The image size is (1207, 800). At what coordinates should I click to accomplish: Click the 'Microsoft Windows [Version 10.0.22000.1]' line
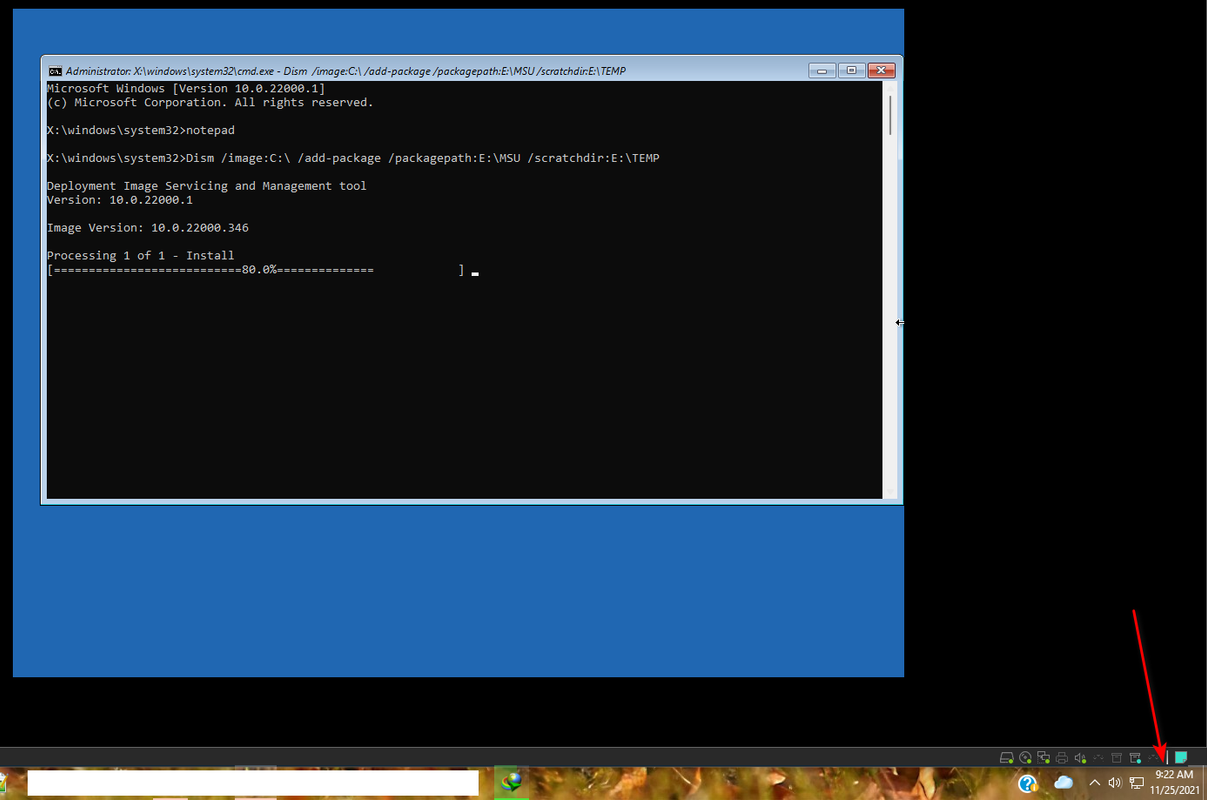click(185, 89)
